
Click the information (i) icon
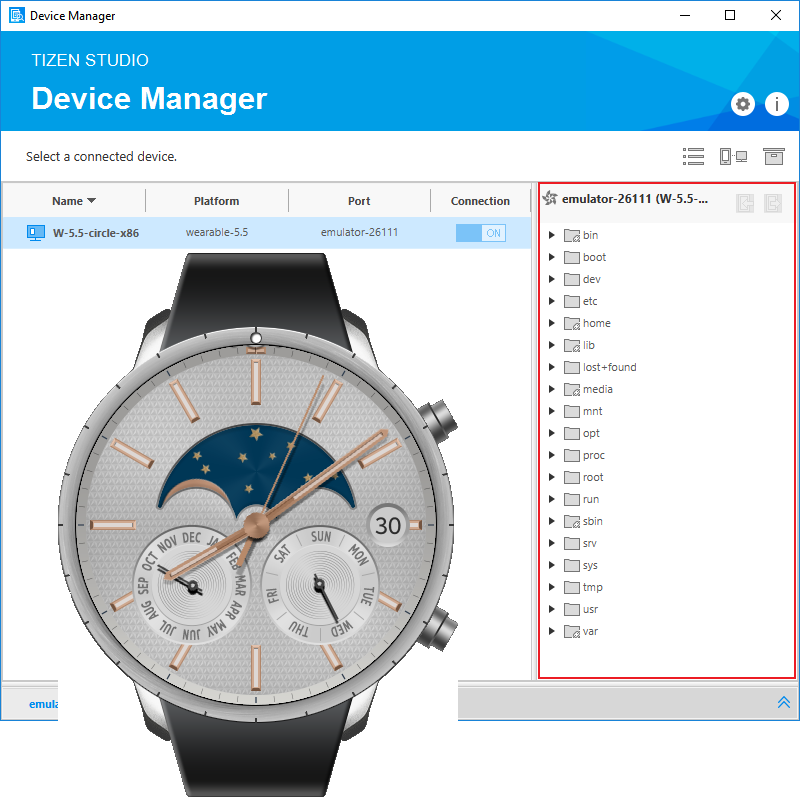[x=776, y=104]
